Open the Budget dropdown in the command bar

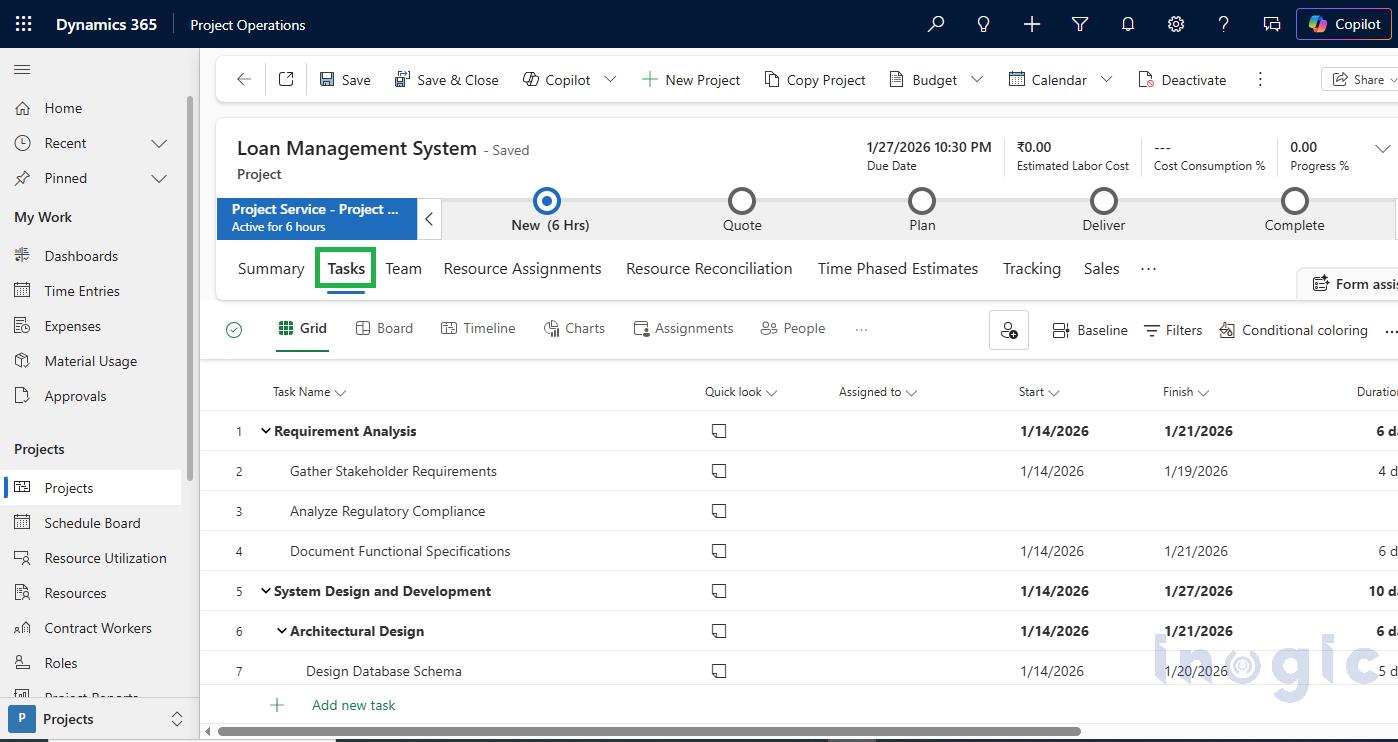(x=975, y=79)
